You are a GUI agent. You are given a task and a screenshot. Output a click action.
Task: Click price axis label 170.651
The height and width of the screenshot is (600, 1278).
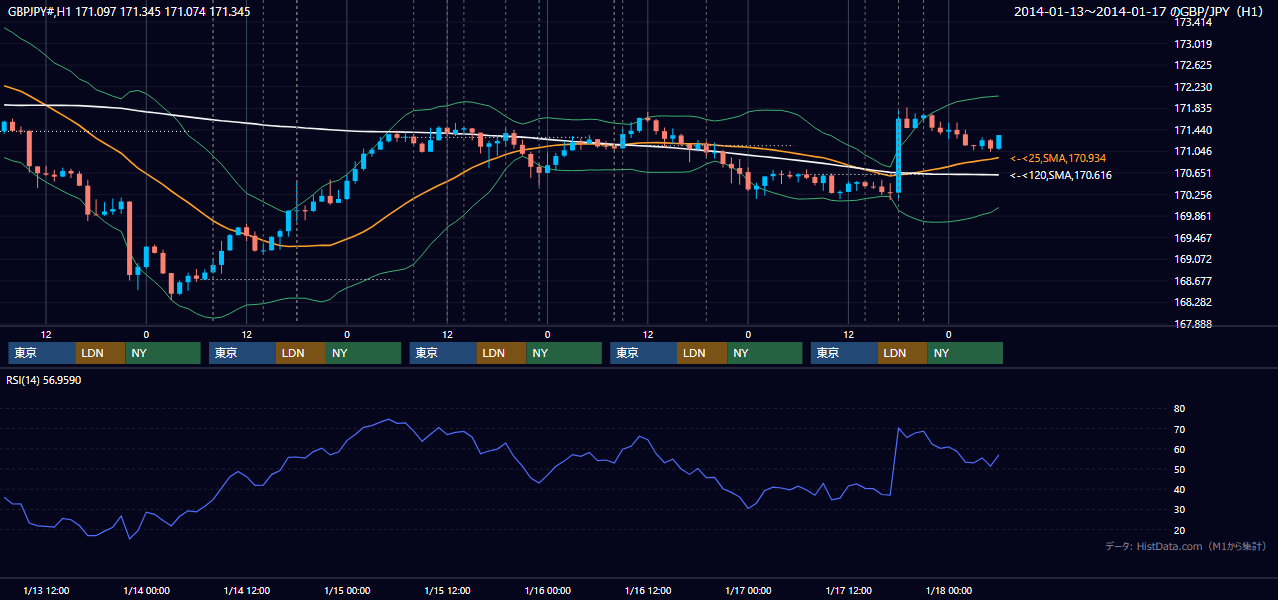pyautogui.click(x=1192, y=173)
